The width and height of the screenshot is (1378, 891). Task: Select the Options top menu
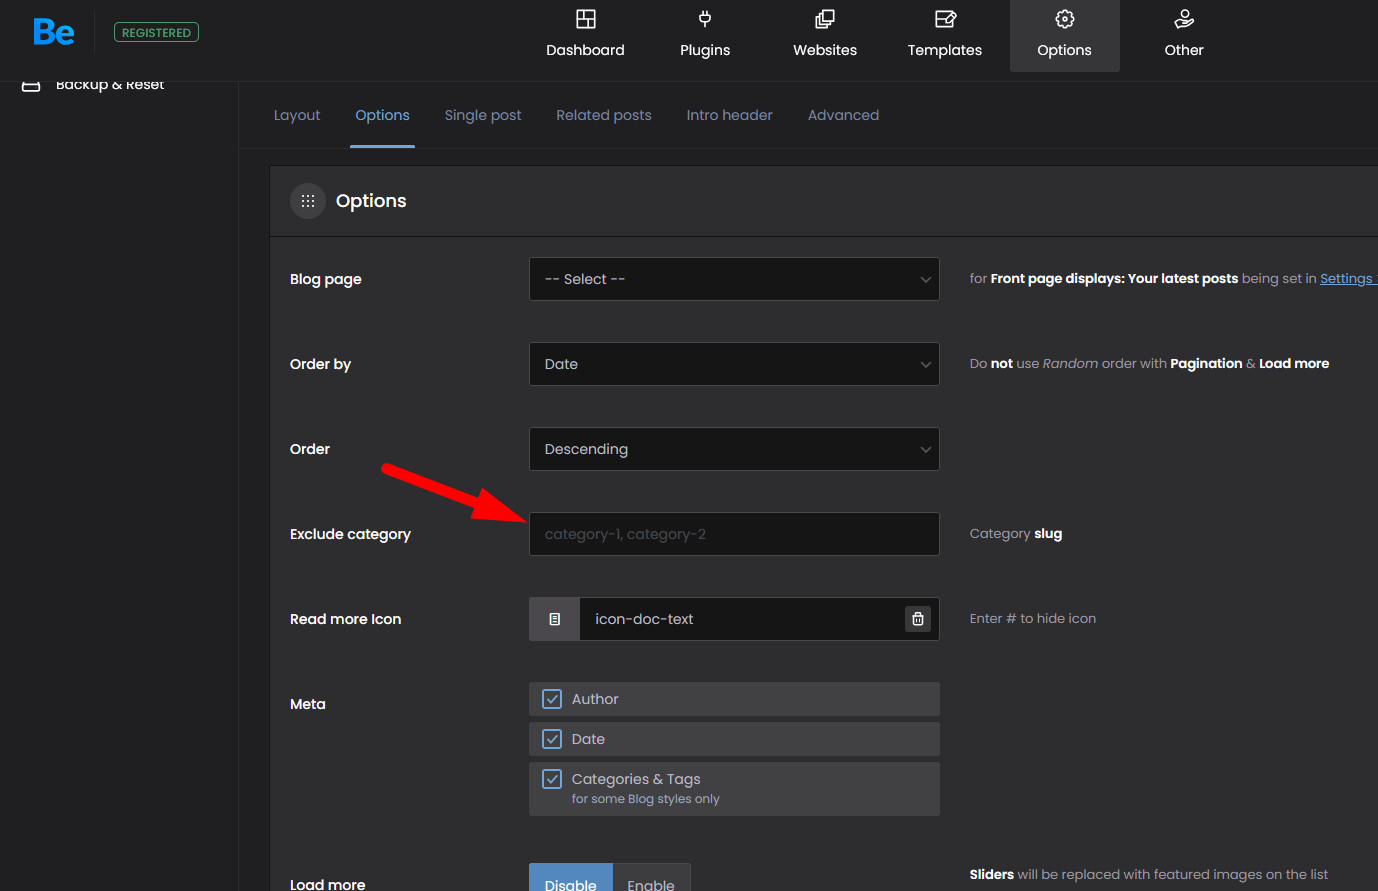coord(1065,35)
